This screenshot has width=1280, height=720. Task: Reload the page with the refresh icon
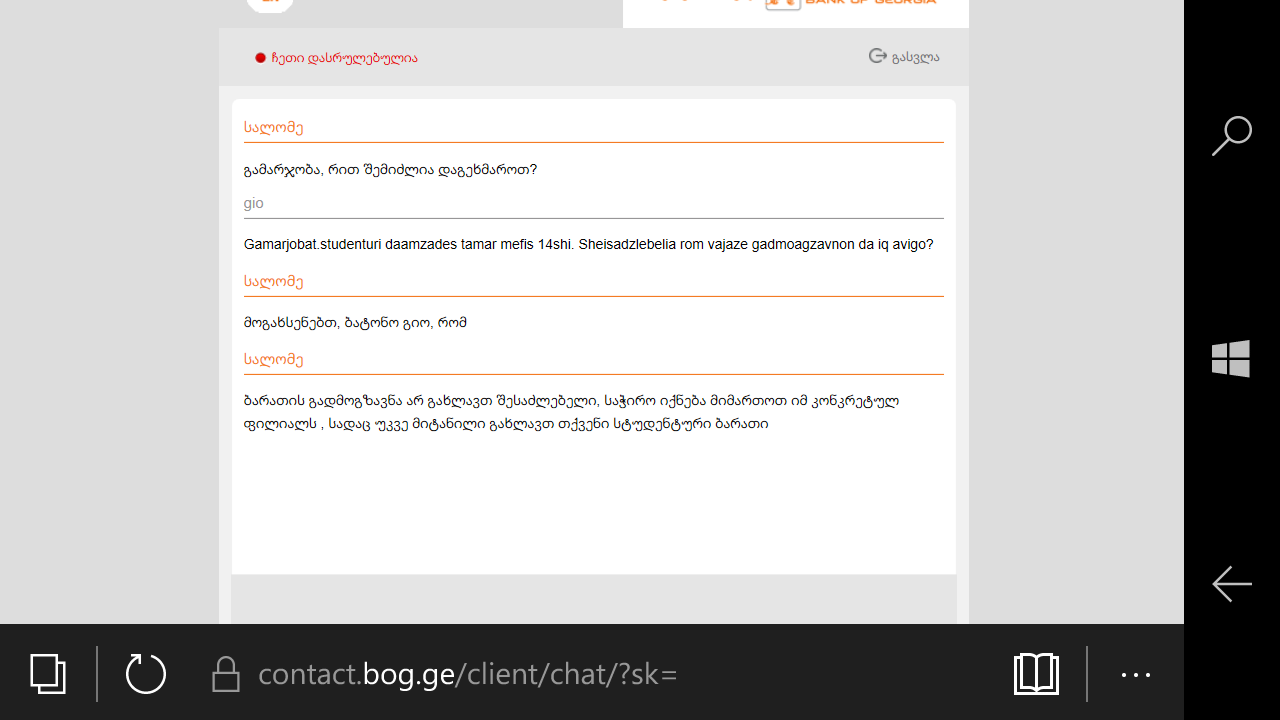146,673
